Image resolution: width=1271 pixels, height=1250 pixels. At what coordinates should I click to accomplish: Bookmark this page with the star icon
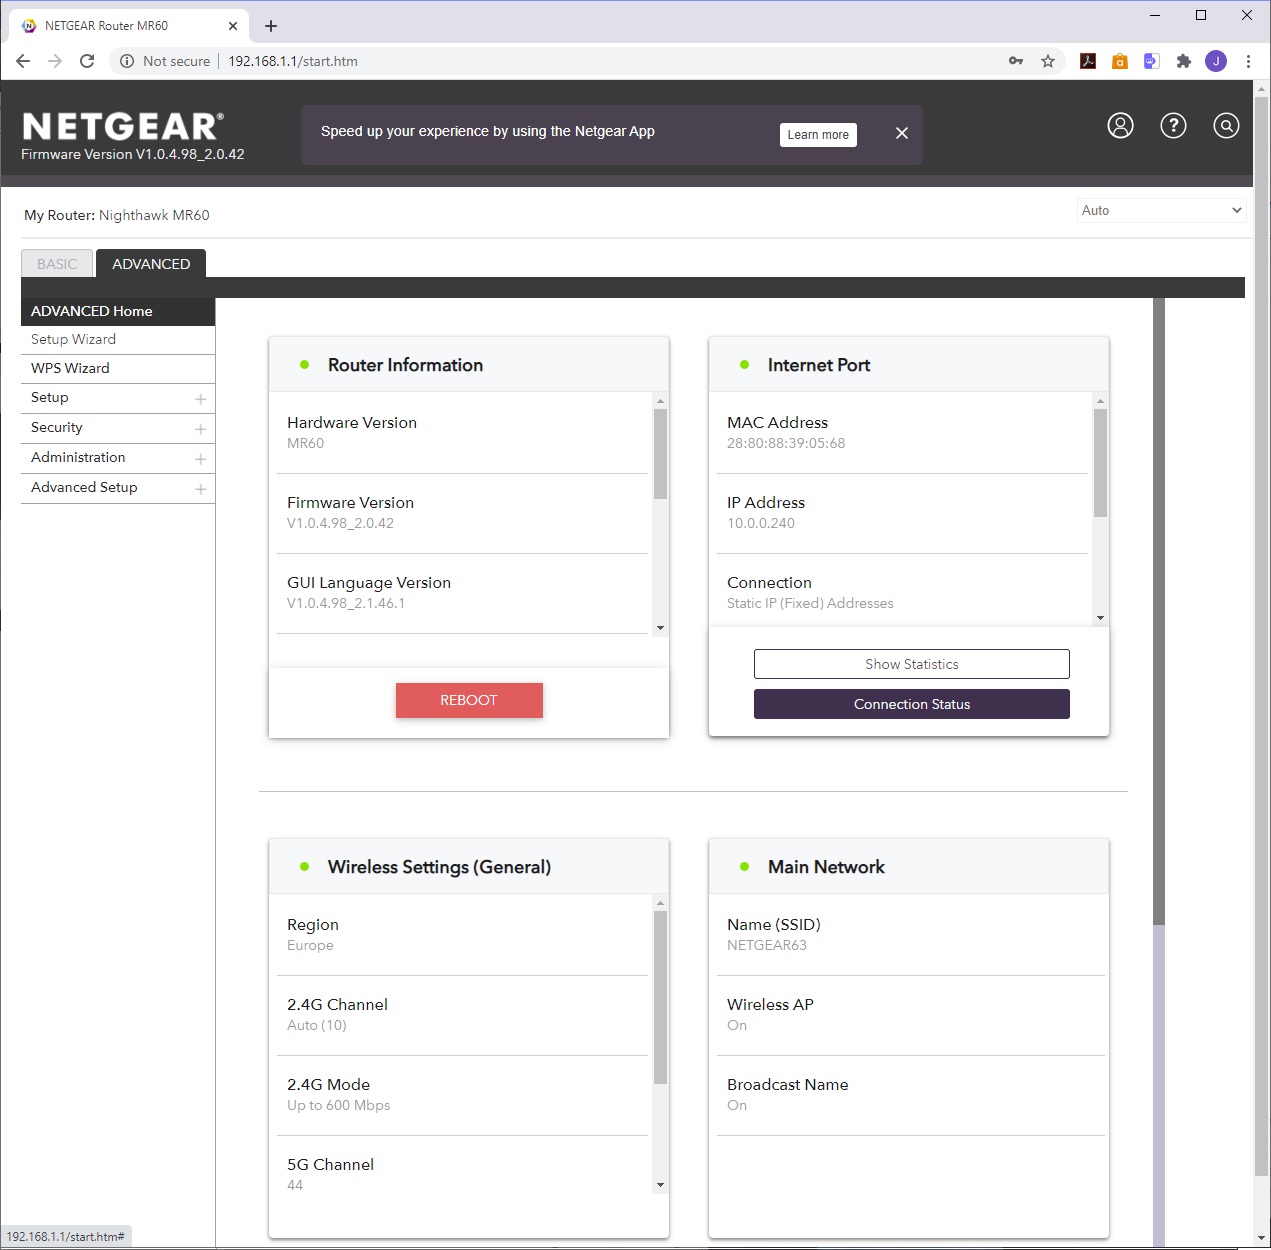1048,61
